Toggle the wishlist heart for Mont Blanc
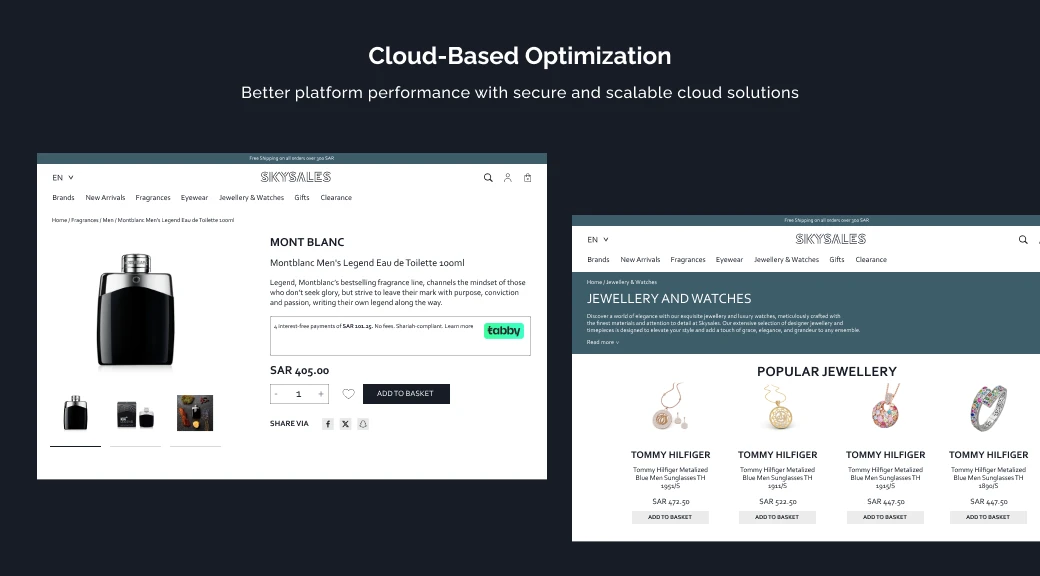 (349, 394)
